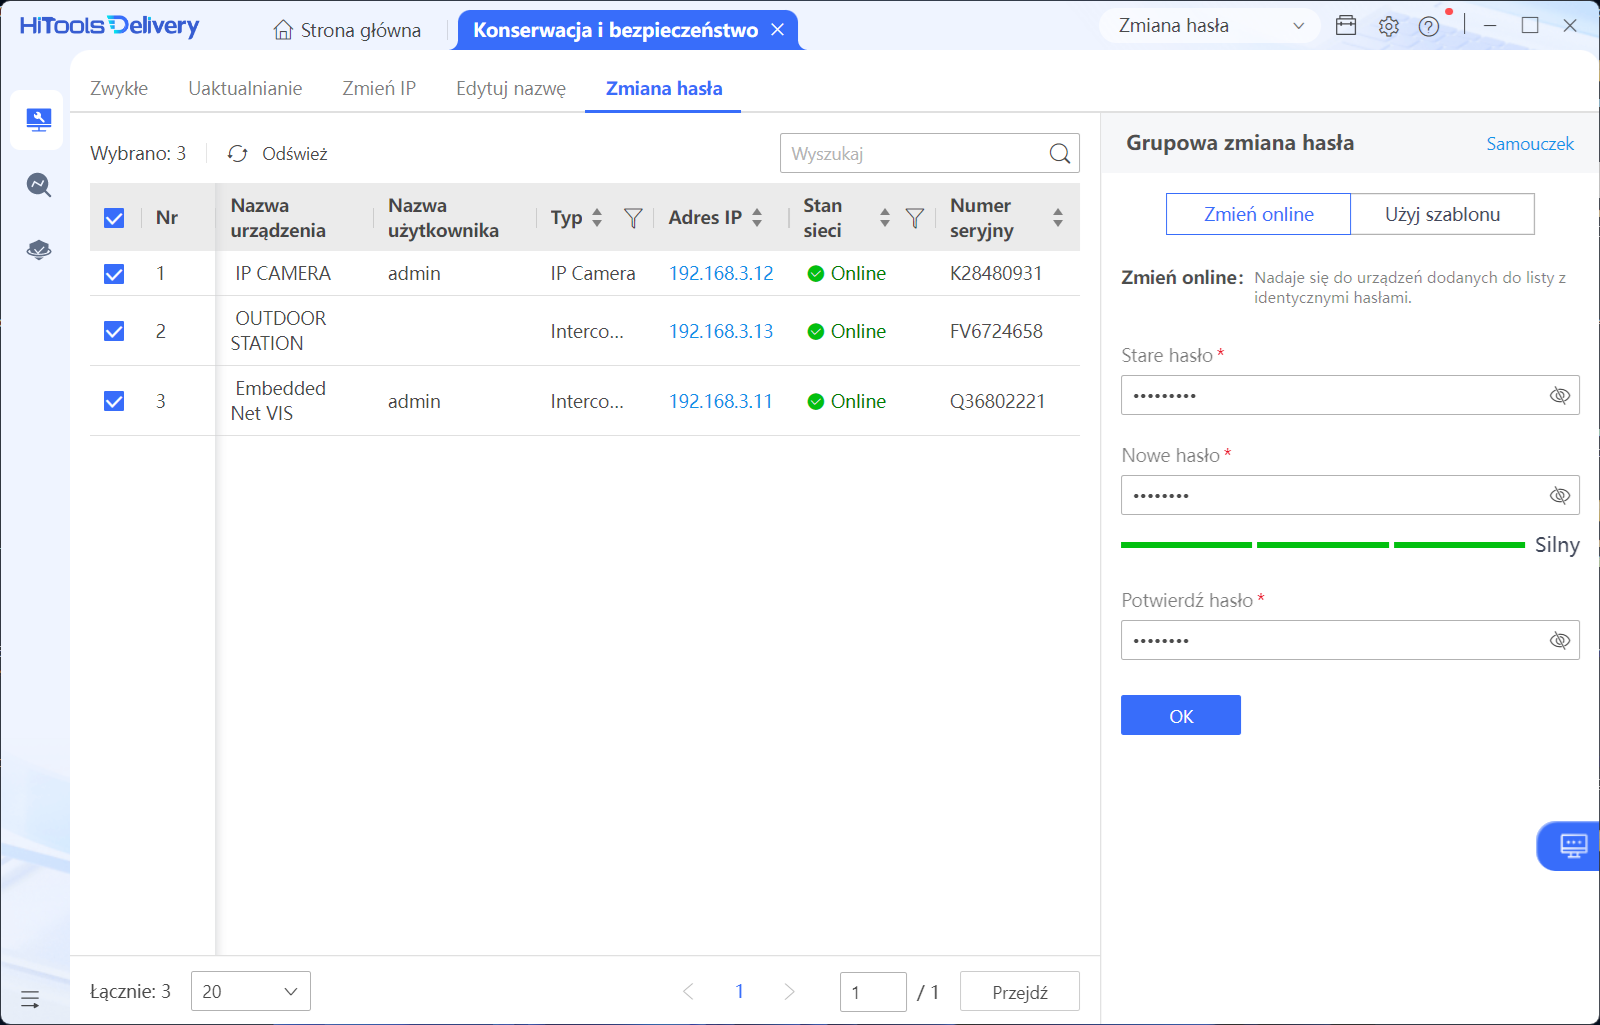Show the Stare hasło password using the eye icon
The width and height of the screenshot is (1600, 1025).
(x=1559, y=396)
